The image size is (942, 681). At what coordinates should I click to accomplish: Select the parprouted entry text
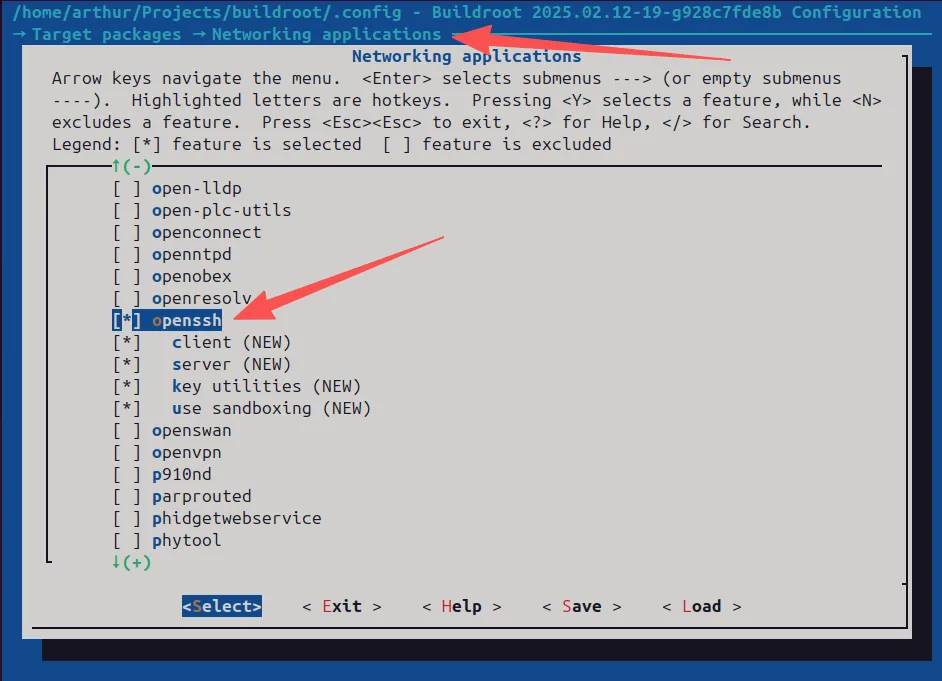[x=201, y=497]
